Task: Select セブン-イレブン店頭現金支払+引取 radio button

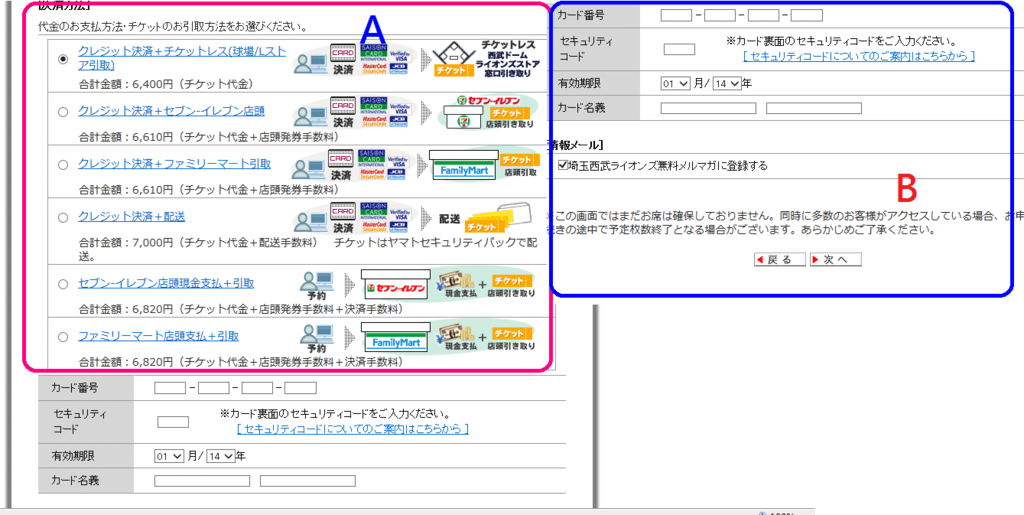Action: 63,284
